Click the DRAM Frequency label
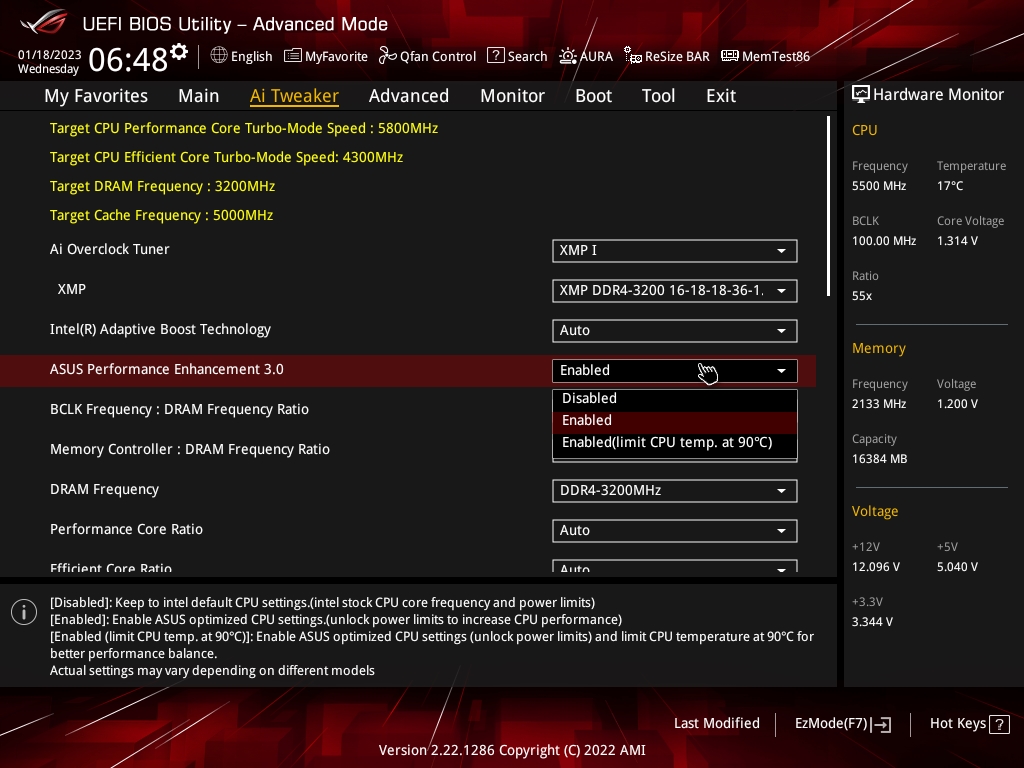The width and height of the screenshot is (1024, 768). tap(104, 489)
